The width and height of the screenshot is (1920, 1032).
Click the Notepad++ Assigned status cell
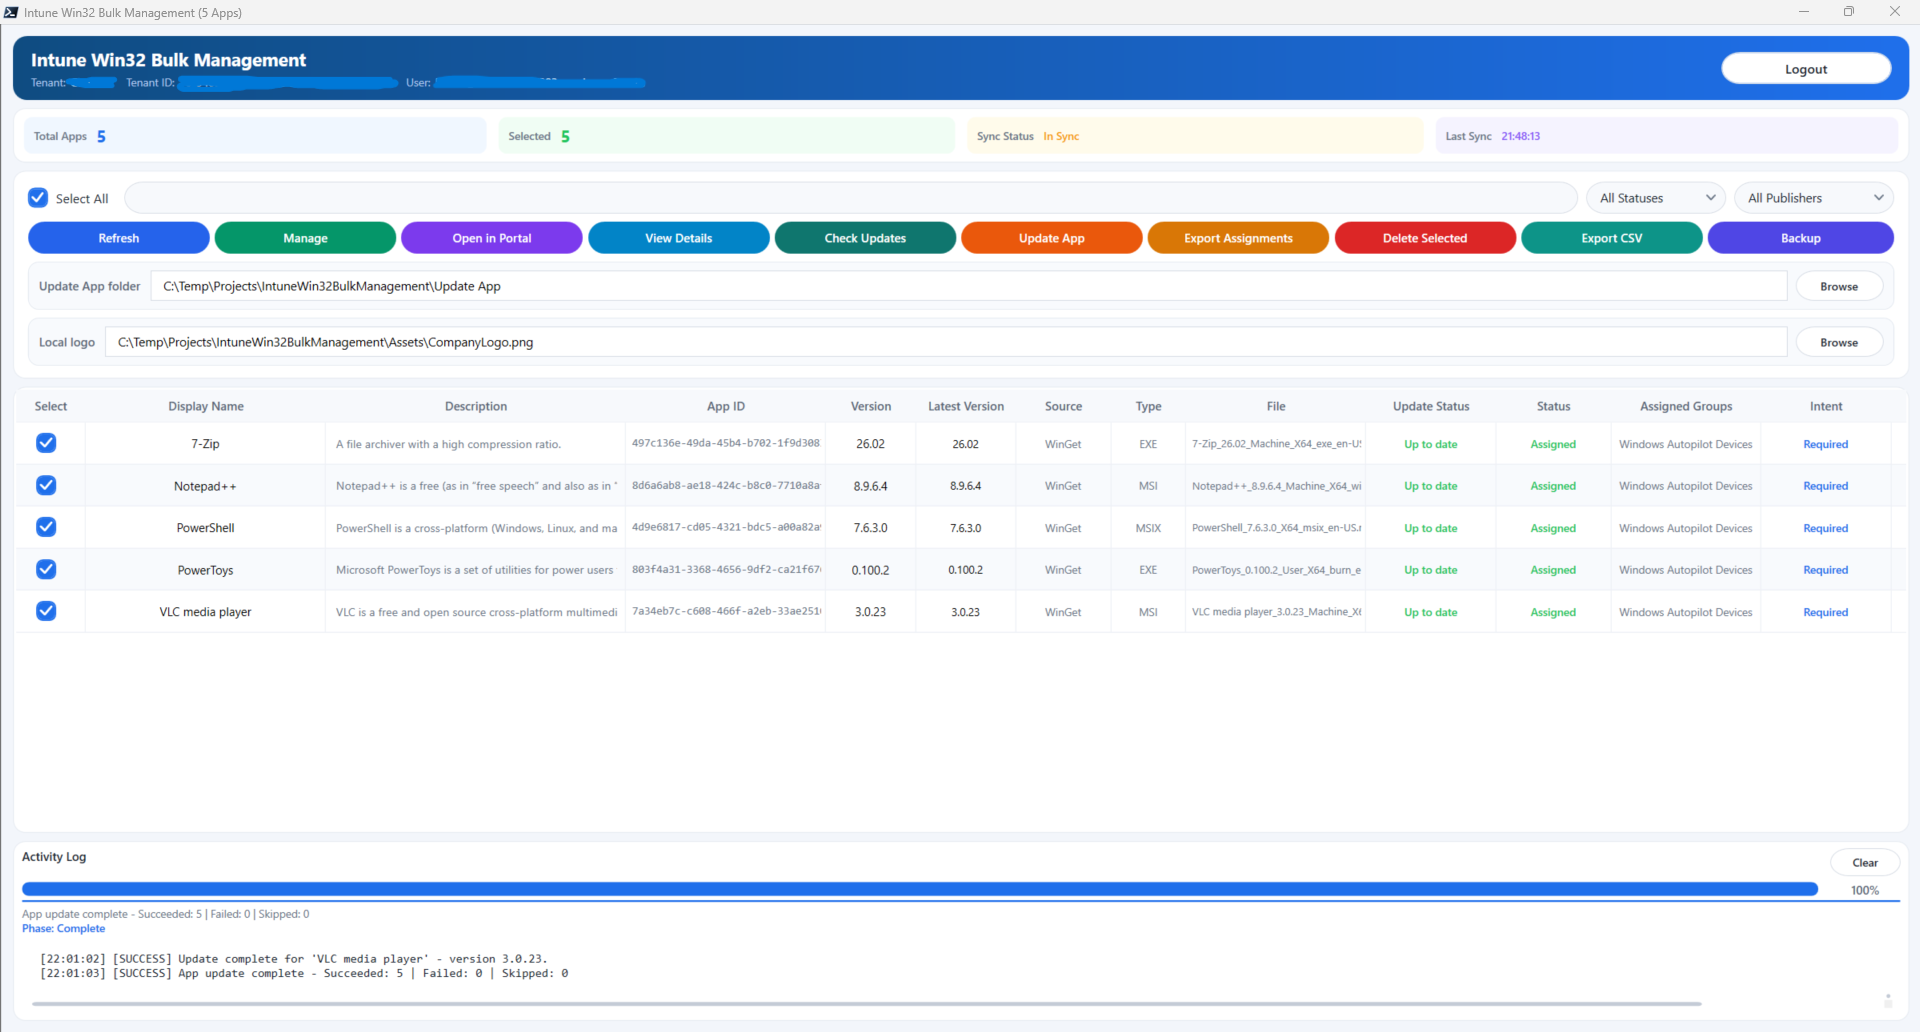1553,486
